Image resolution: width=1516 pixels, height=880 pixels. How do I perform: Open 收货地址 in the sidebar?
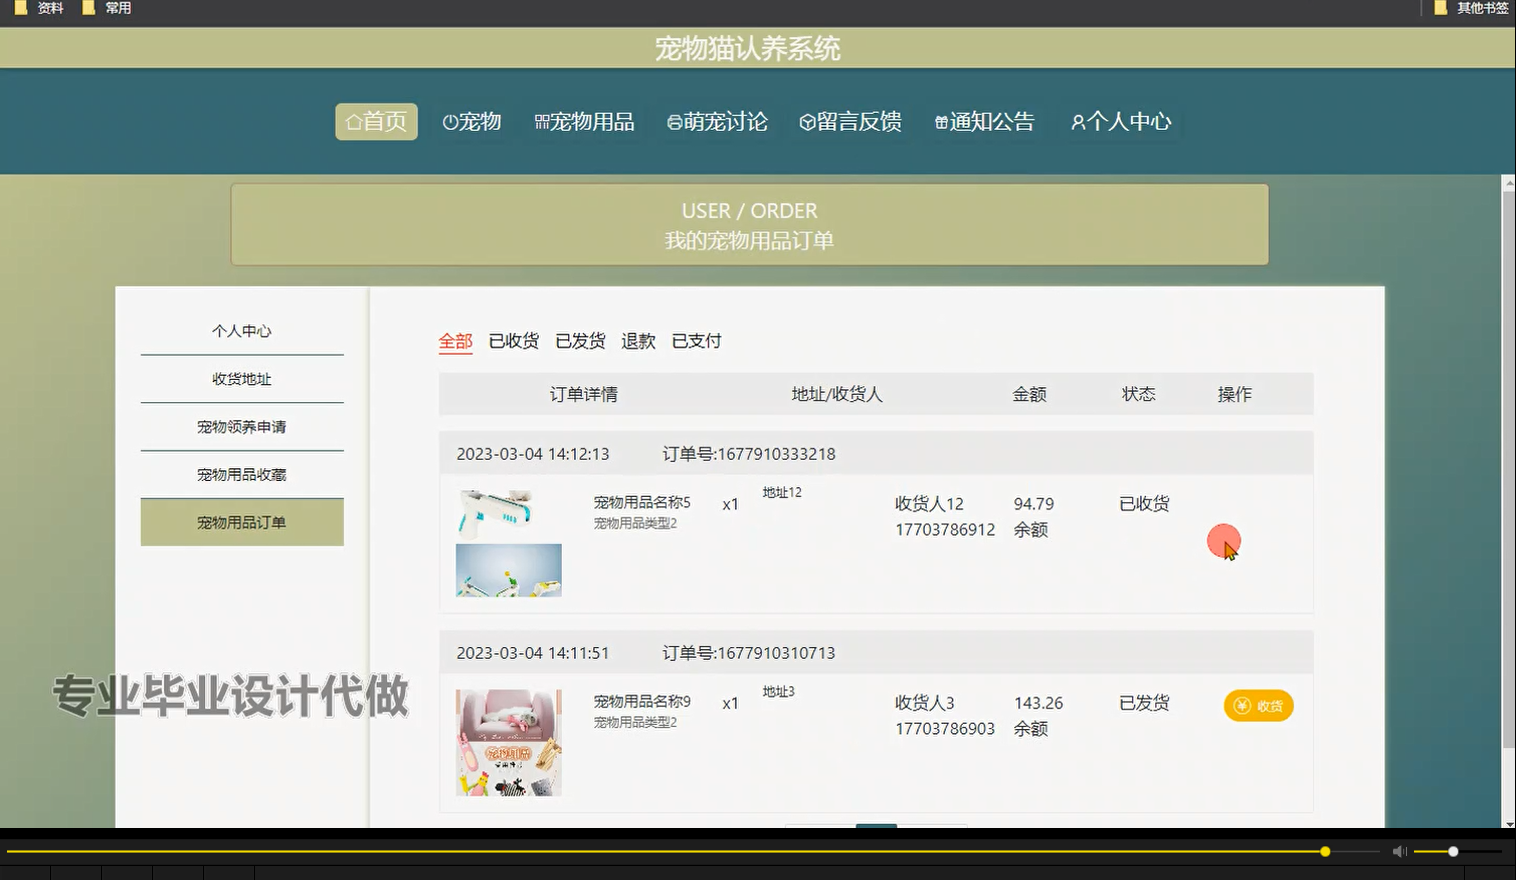tap(241, 379)
